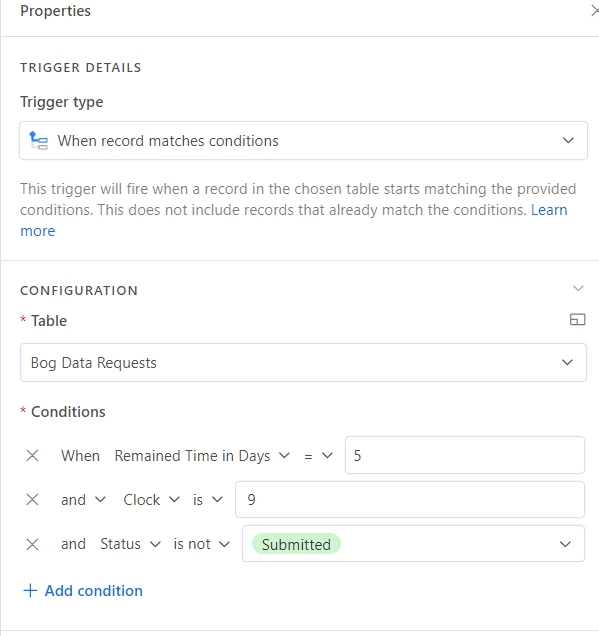Open the Submitted status value dropdown
The width and height of the screenshot is (599, 636).
click(x=413, y=544)
